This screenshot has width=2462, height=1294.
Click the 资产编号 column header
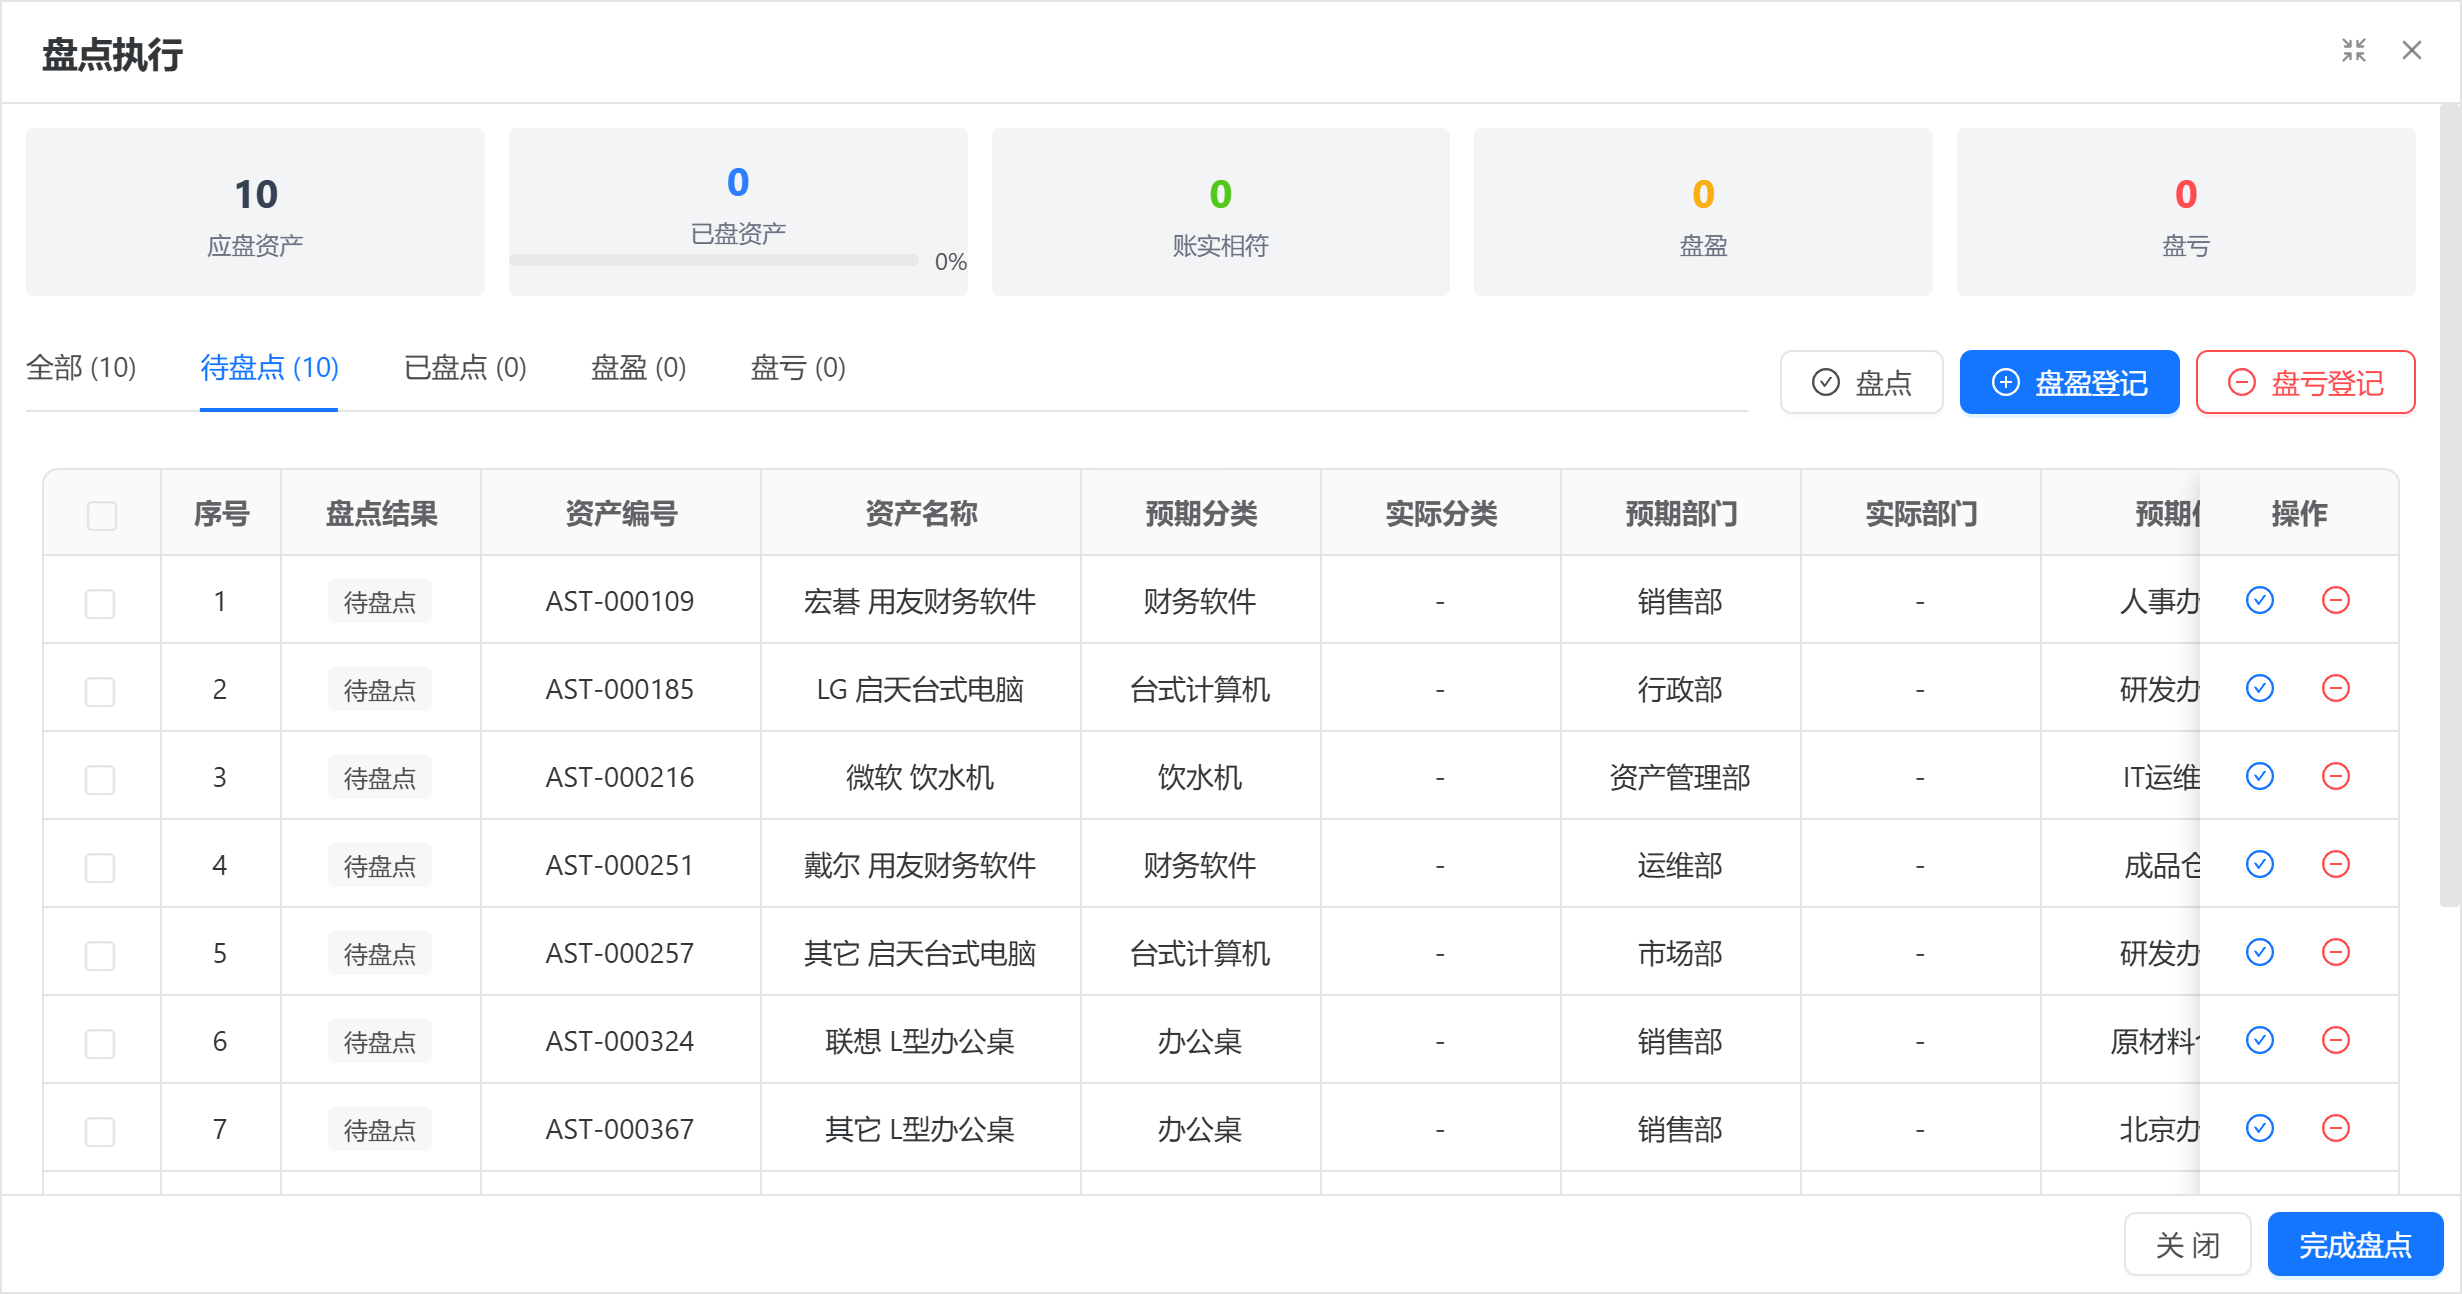click(x=621, y=513)
